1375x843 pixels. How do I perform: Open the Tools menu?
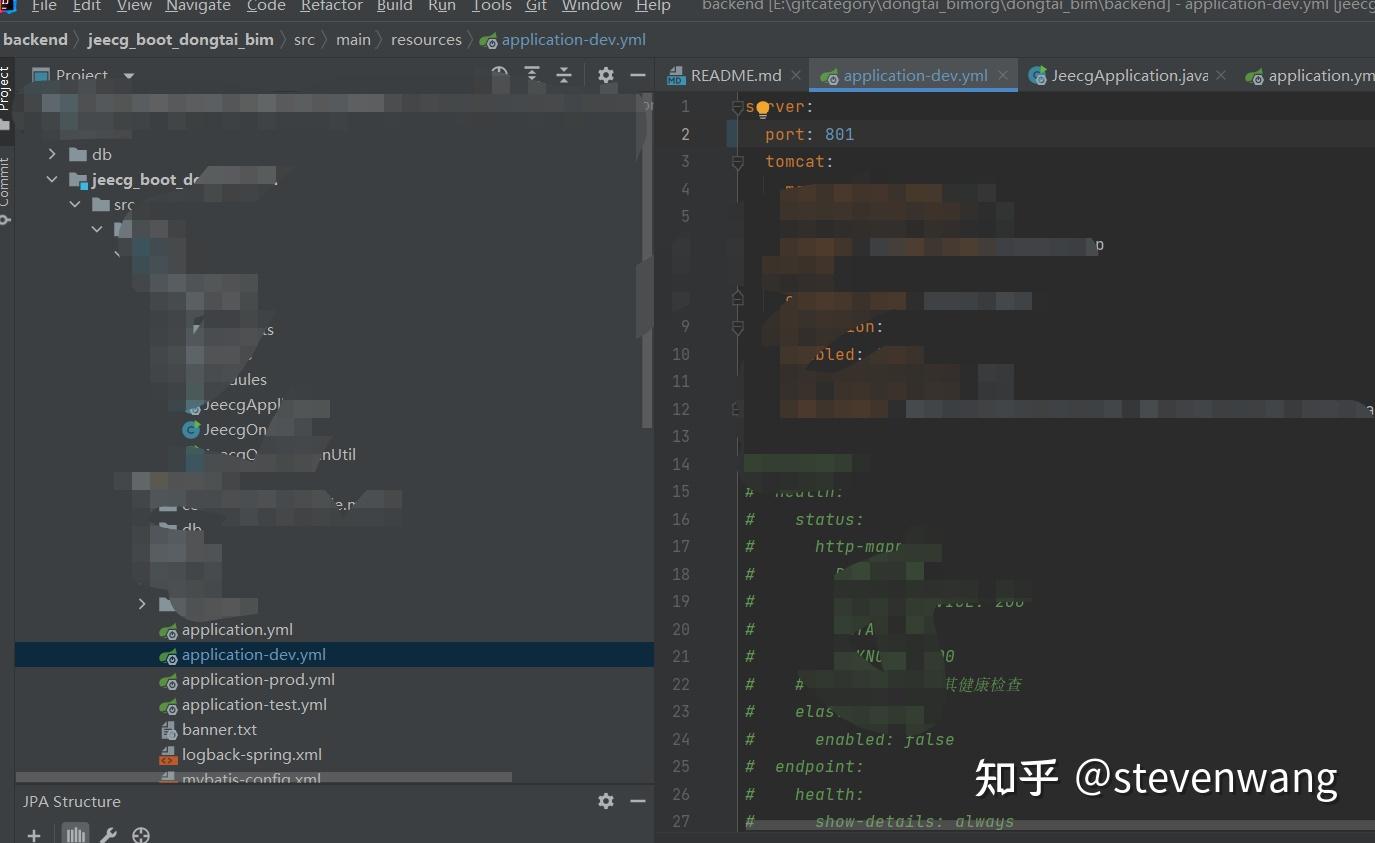point(492,6)
